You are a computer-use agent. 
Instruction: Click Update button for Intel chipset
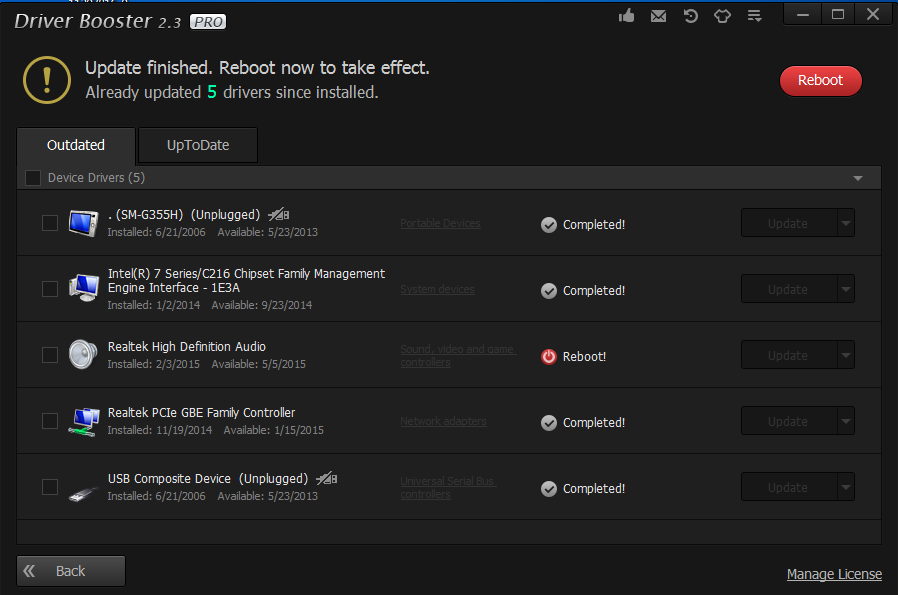coord(789,289)
